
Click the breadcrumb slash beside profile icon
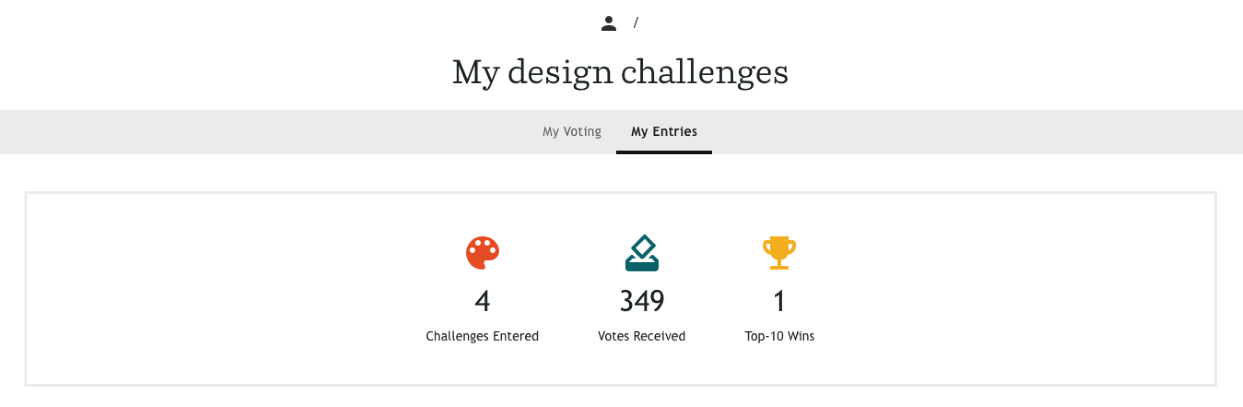coord(636,23)
